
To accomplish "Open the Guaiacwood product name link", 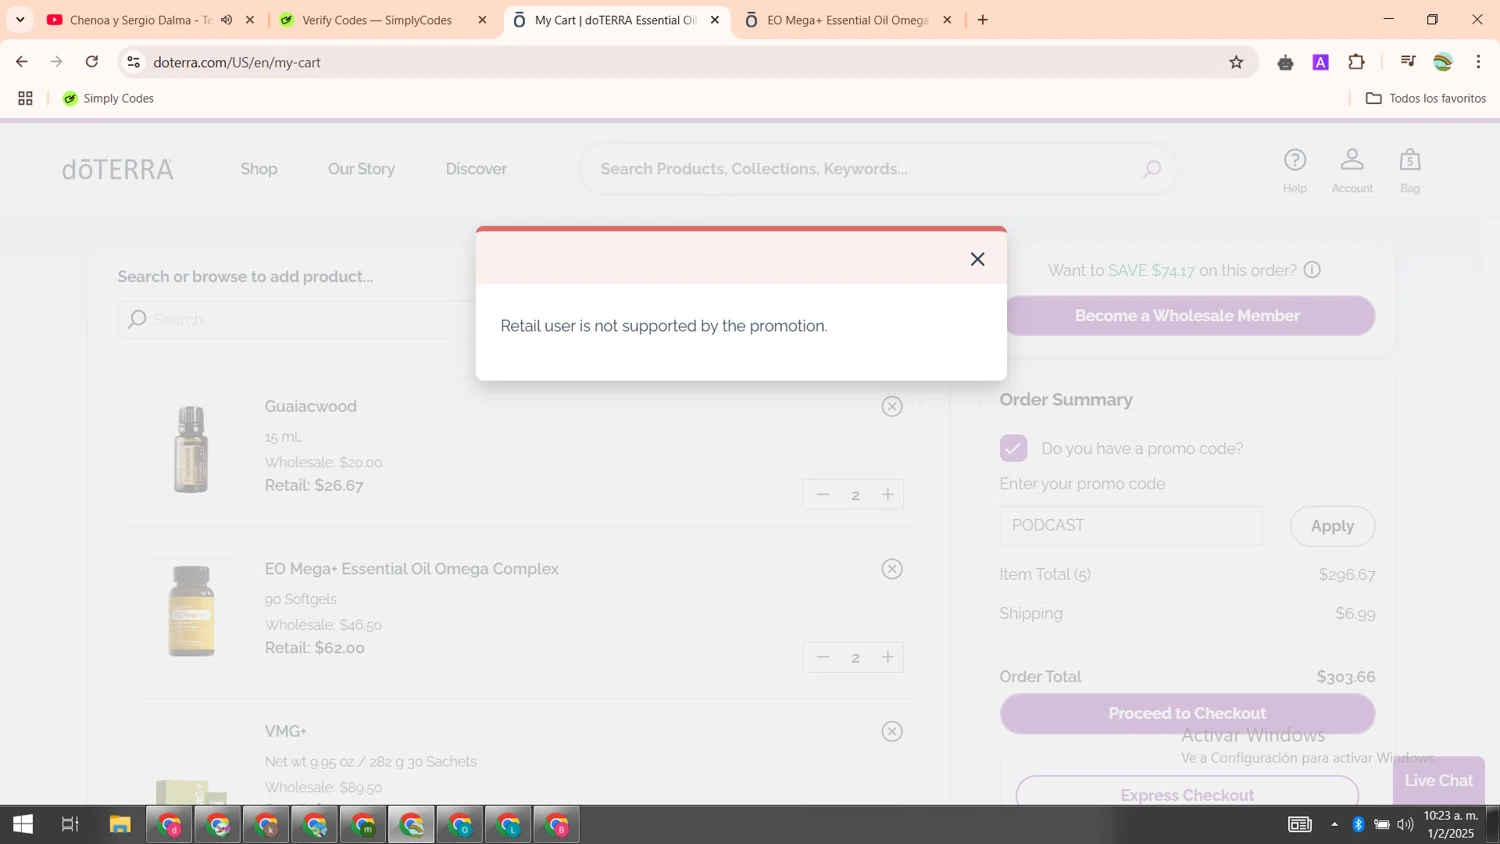I will click(311, 406).
